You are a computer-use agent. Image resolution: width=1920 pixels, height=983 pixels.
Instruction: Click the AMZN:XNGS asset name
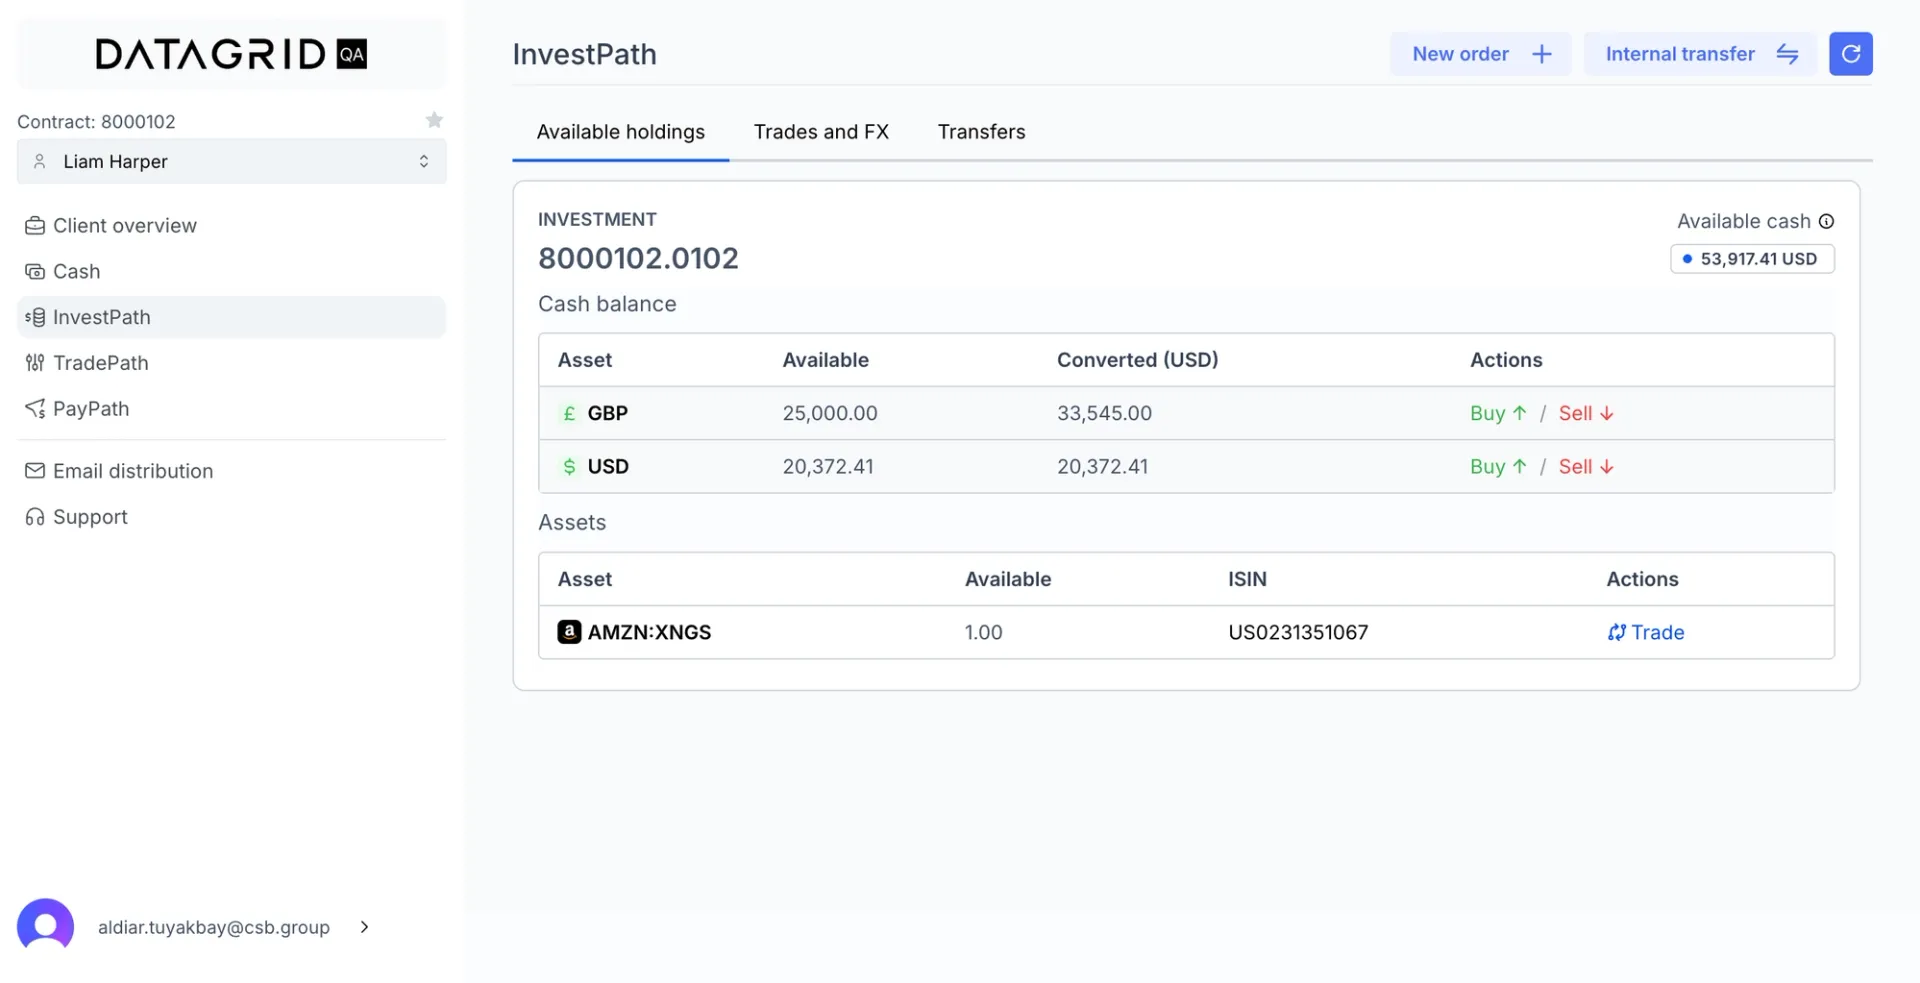(x=649, y=632)
